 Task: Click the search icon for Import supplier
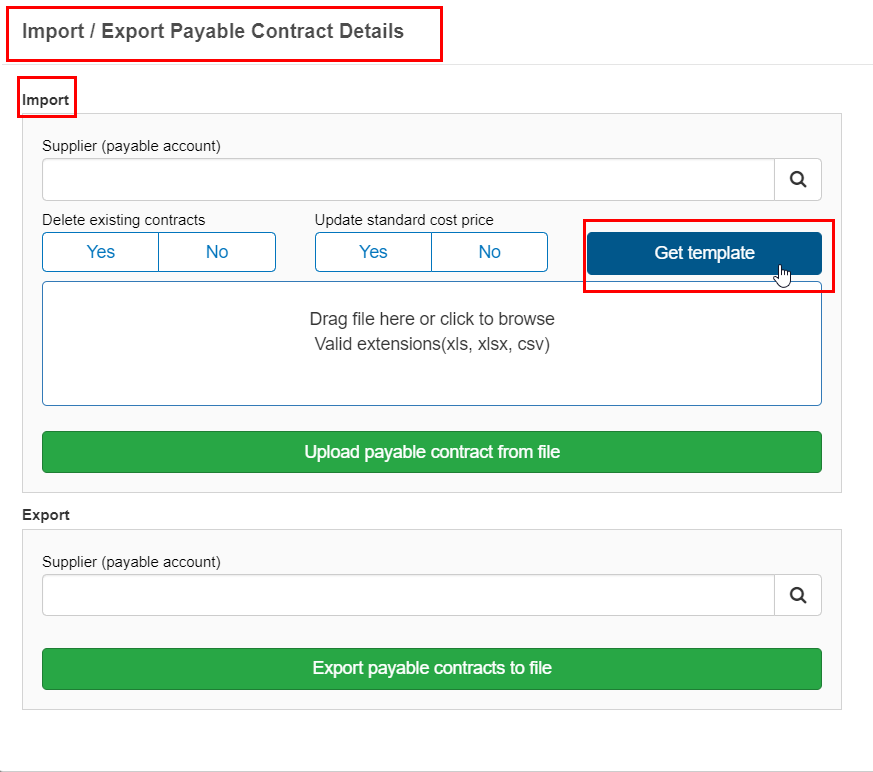click(x=798, y=179)
